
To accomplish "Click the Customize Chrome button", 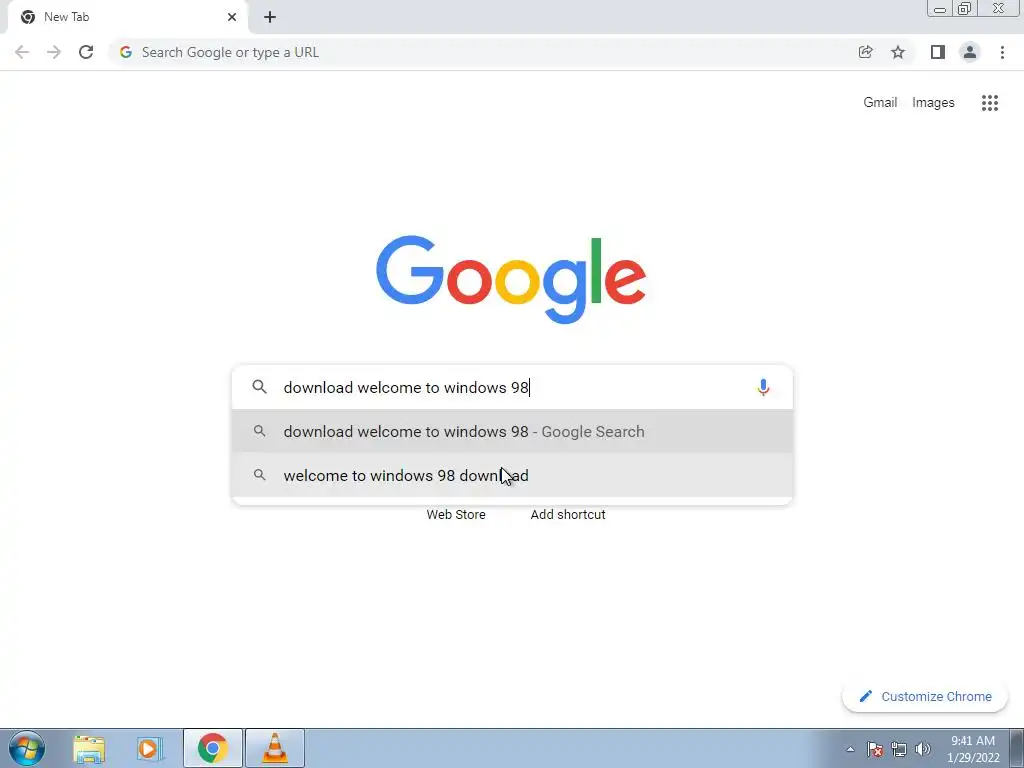I will tap(925, 696).
